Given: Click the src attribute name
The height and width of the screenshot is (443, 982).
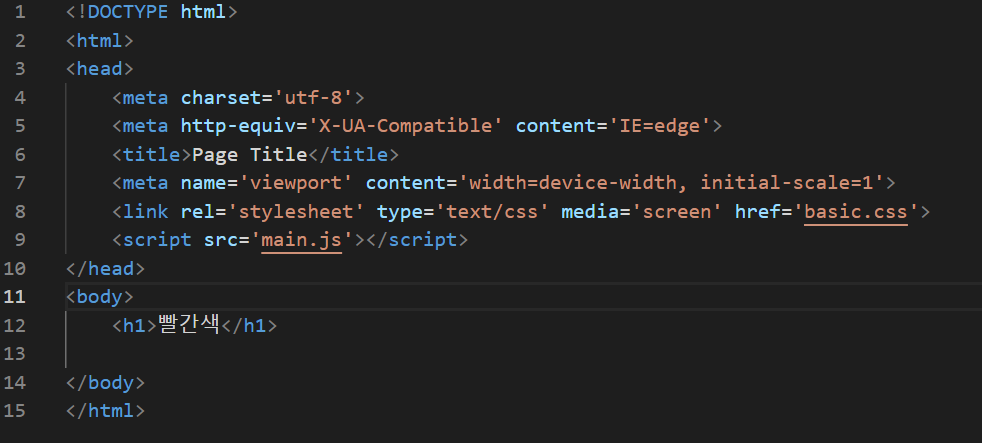Looking at the screenshot, I should [x=220, y=240].
